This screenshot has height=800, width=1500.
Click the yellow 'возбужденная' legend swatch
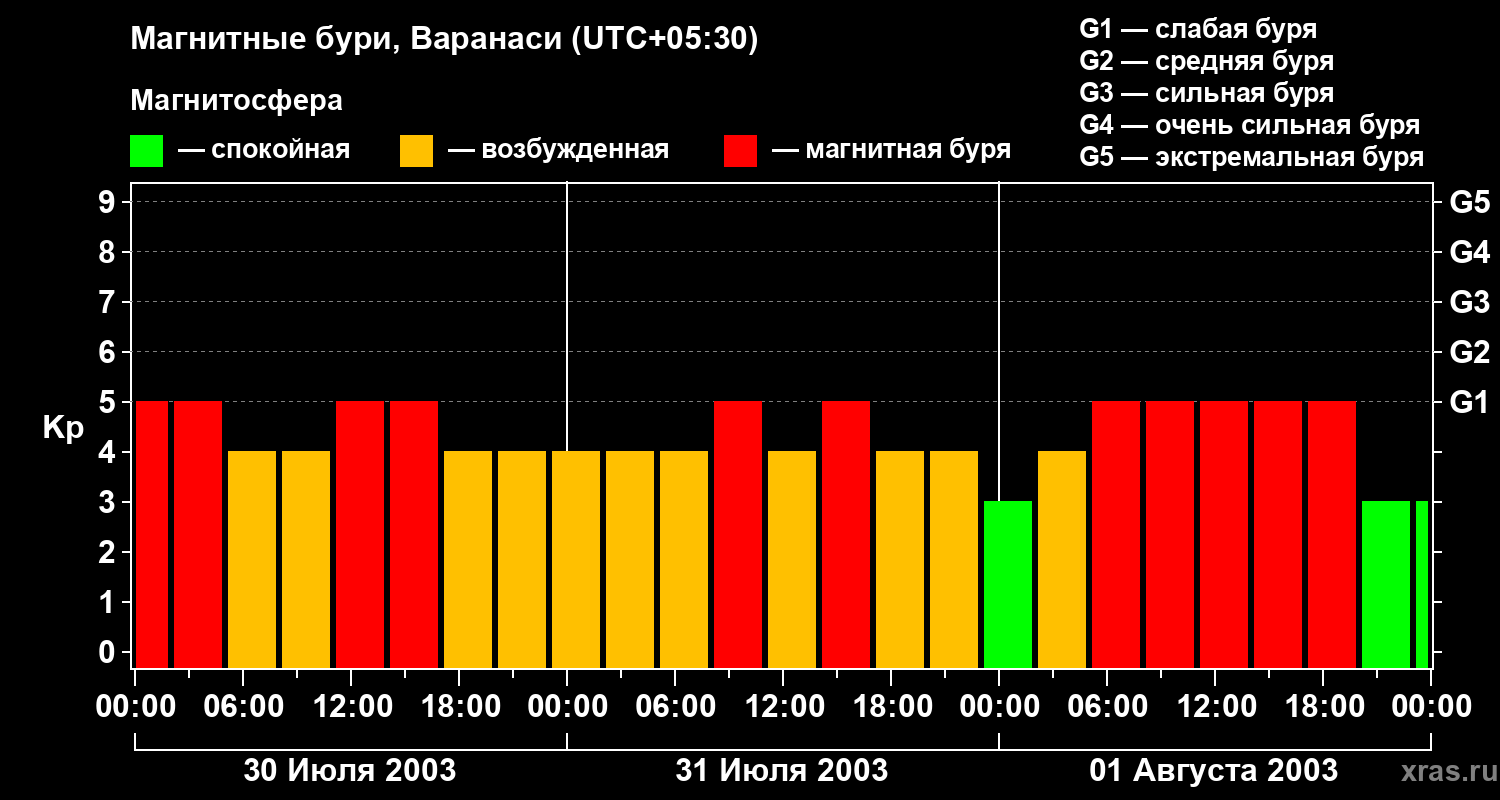[416, 151]
